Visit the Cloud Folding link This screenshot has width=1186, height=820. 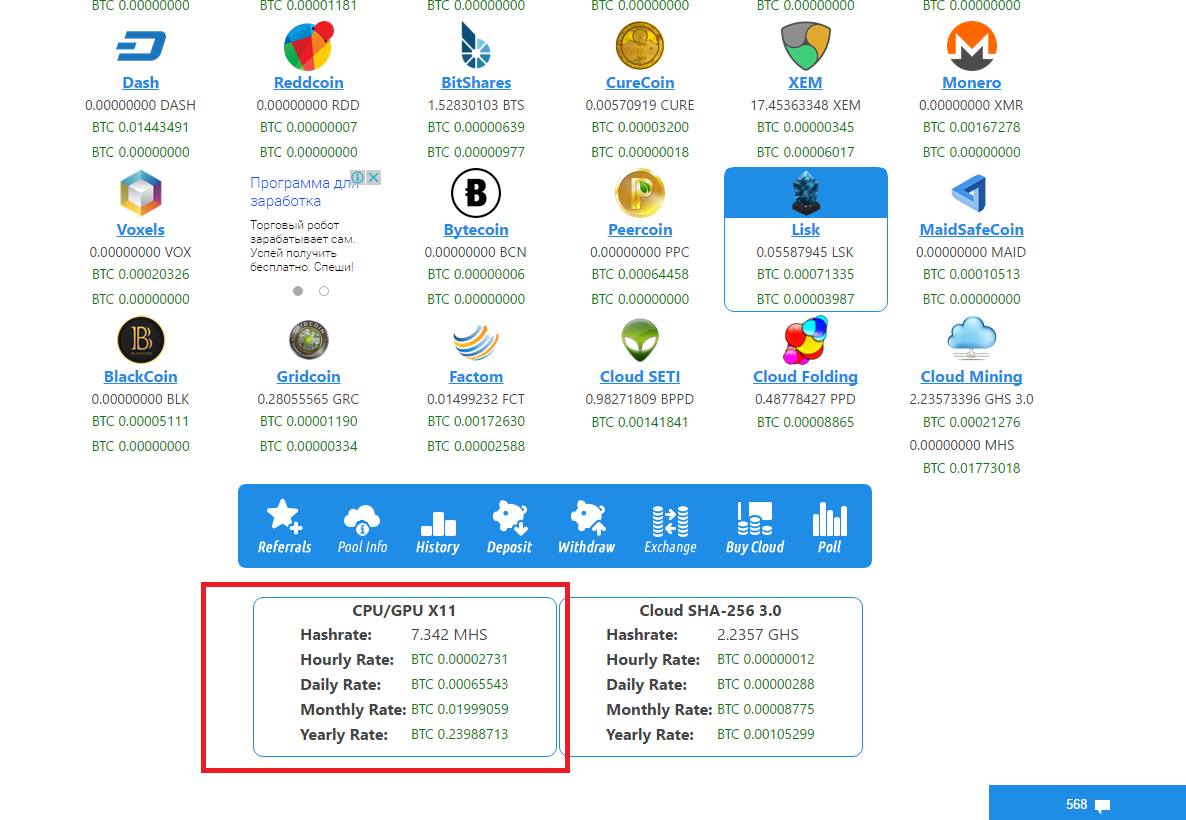coord(806,376)
